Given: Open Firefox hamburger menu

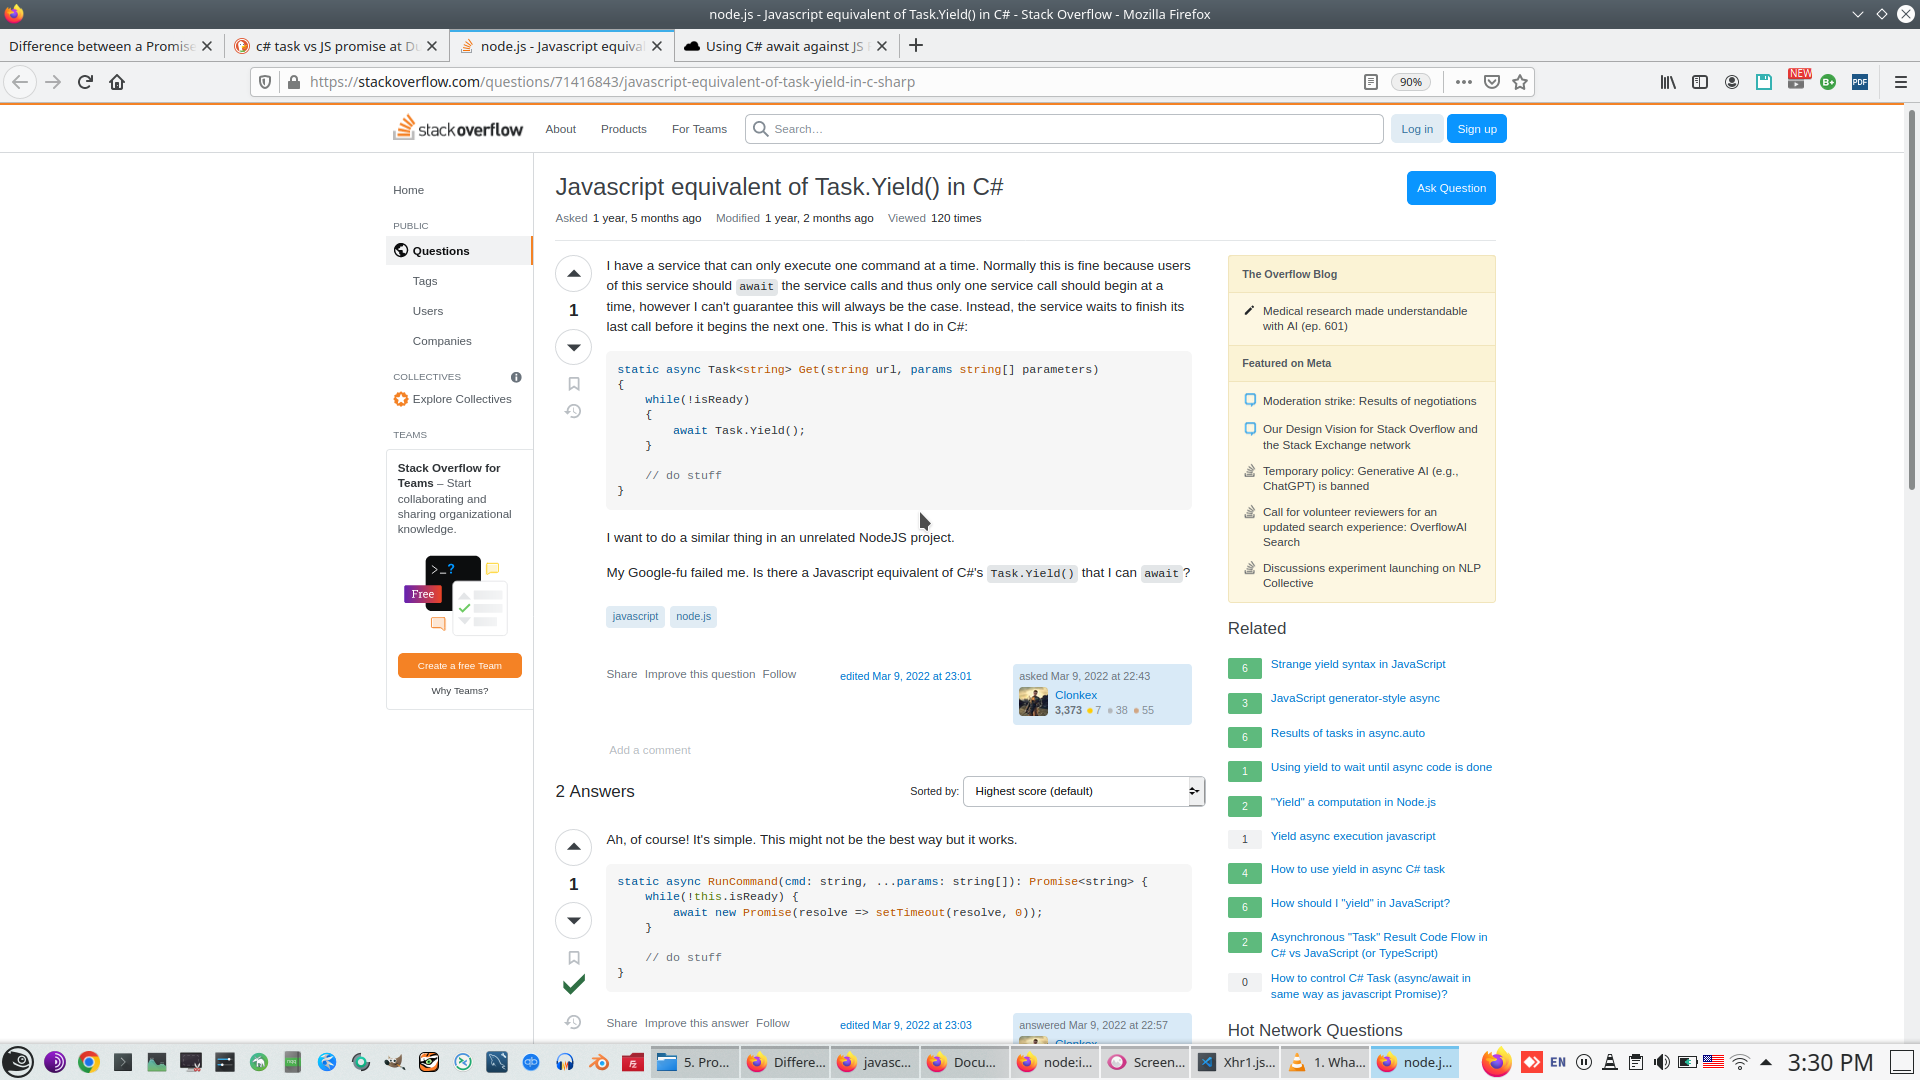Looking at the screenshot, I should click(1900, 82).
